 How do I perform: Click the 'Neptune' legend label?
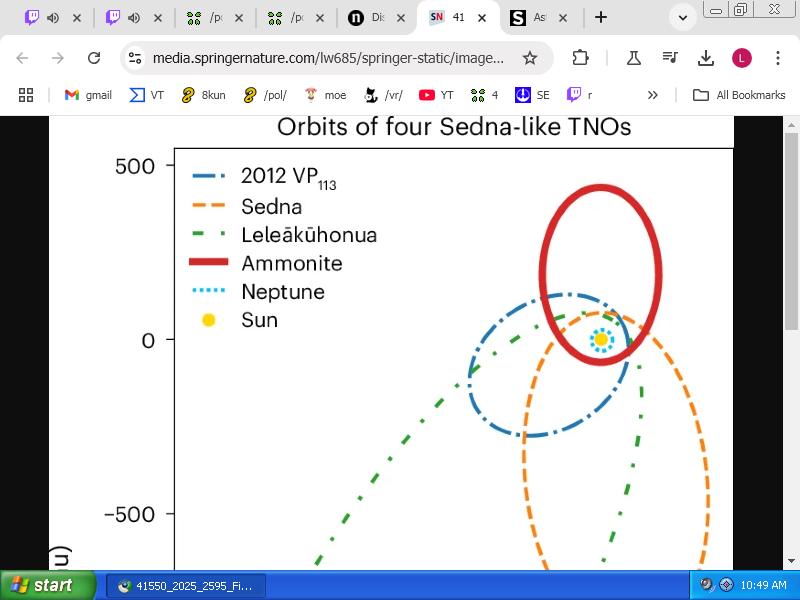coord(283,292)
